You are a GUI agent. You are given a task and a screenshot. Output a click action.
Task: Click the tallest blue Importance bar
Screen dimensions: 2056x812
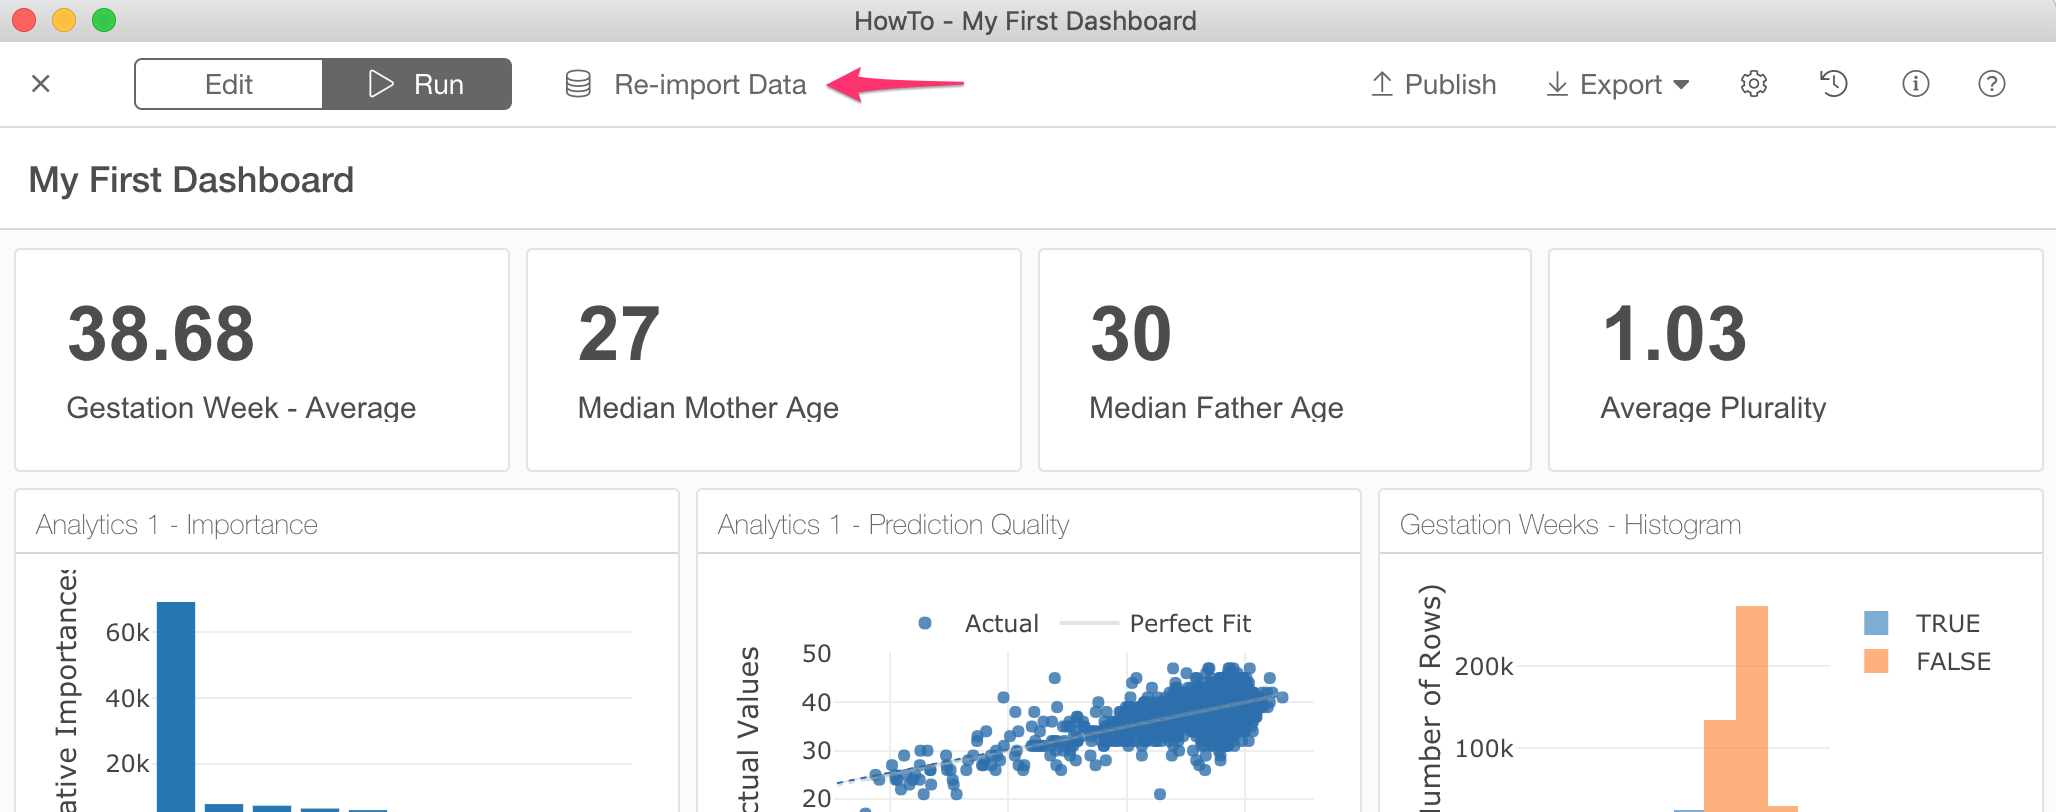(x=176, y=706)
